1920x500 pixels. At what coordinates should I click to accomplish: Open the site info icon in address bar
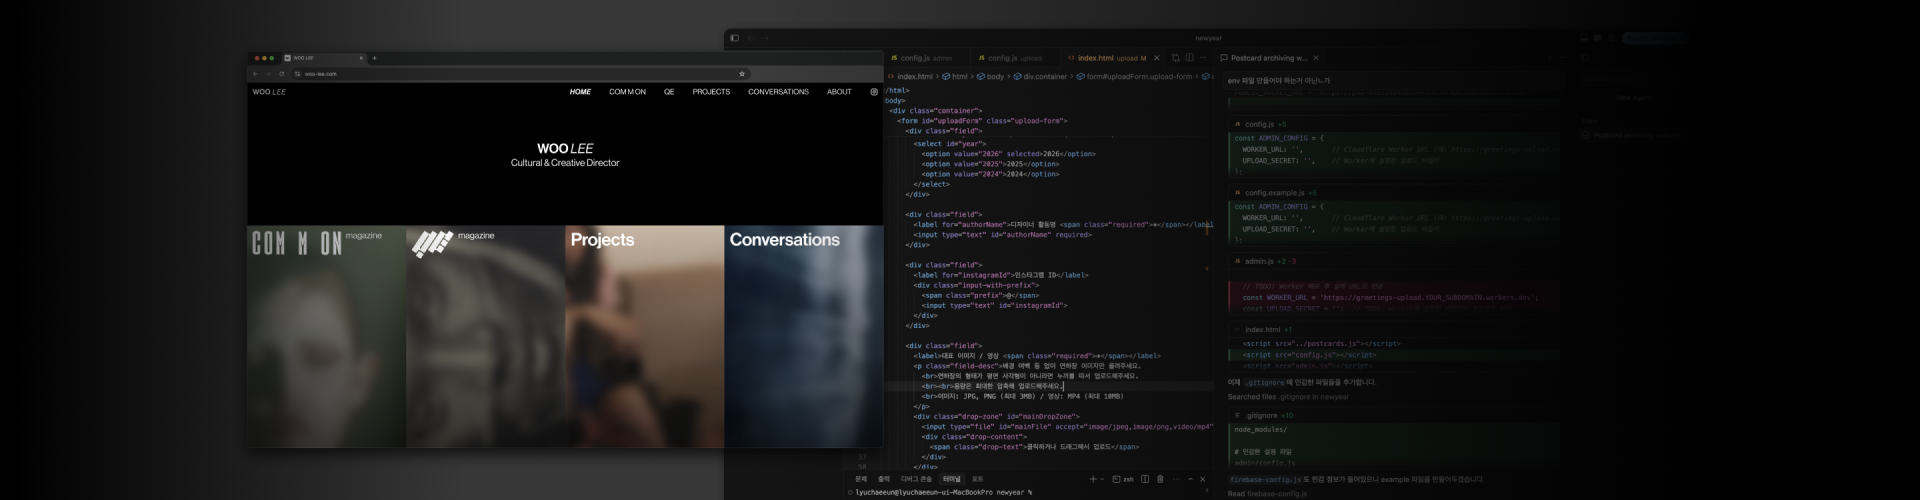[298, 74]
